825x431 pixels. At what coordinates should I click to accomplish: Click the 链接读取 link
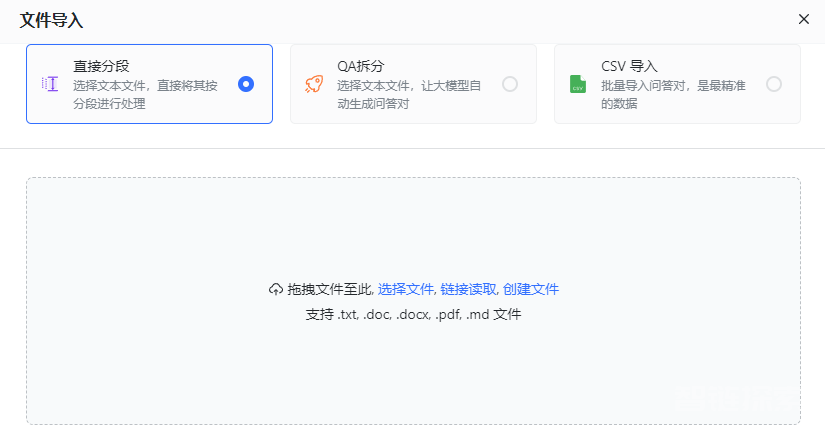(468, 289)
